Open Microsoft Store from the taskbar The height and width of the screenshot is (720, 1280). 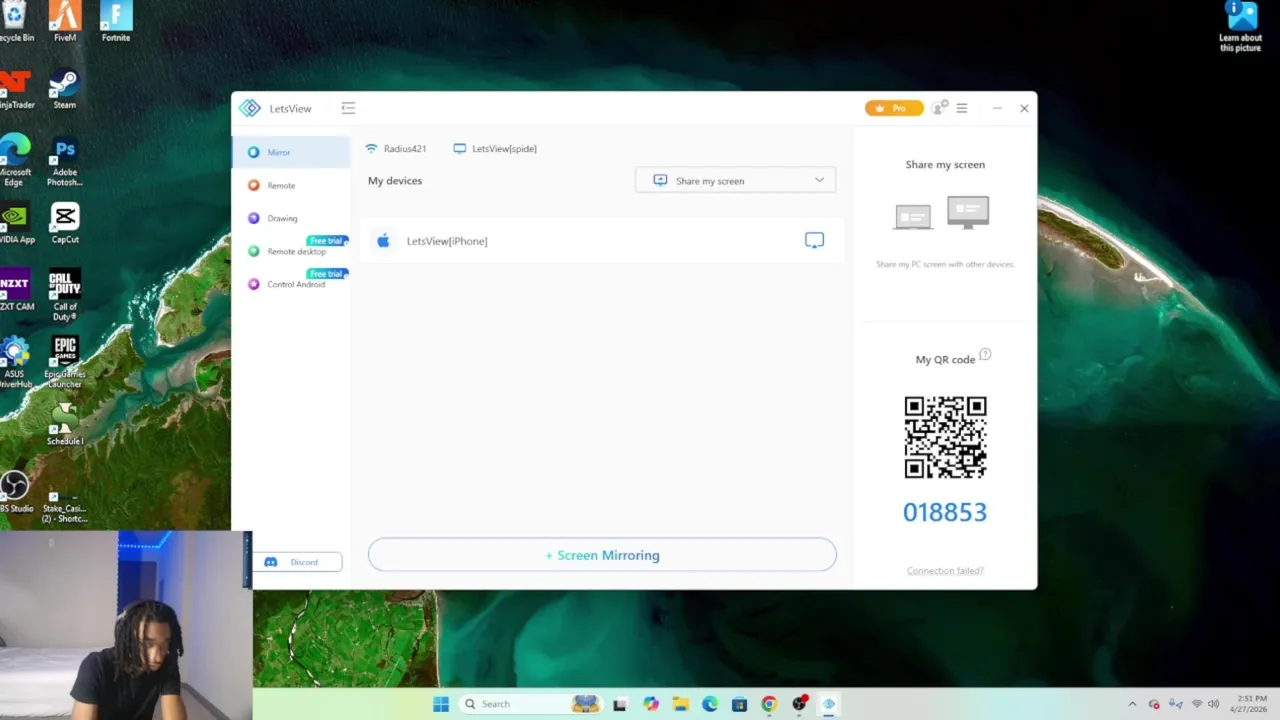tap(739, 704)
